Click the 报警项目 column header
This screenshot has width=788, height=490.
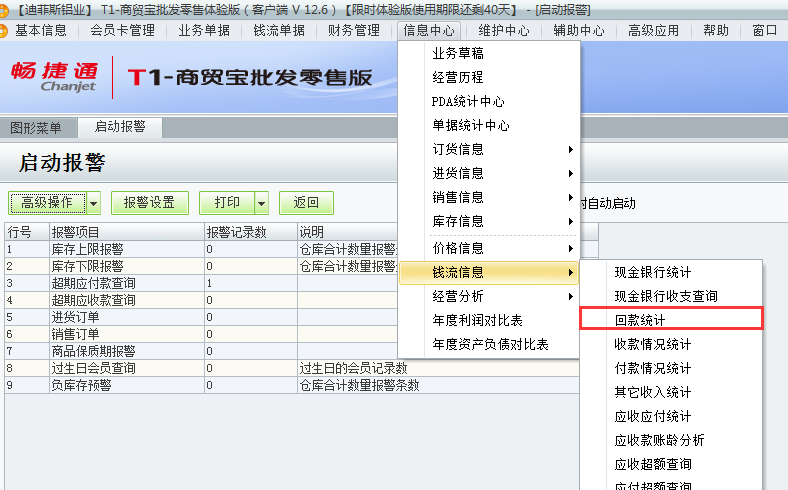click(127, 232)
